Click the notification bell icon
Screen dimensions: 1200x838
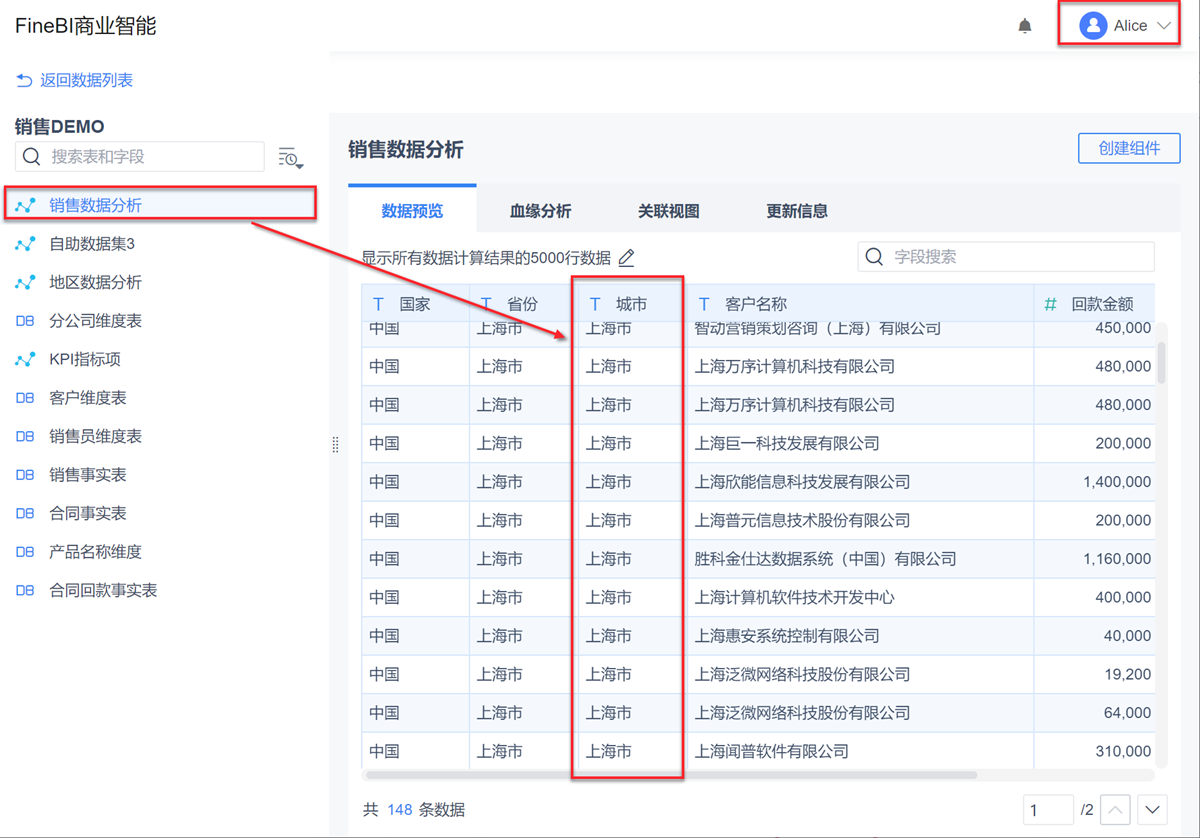[1025, 26]
